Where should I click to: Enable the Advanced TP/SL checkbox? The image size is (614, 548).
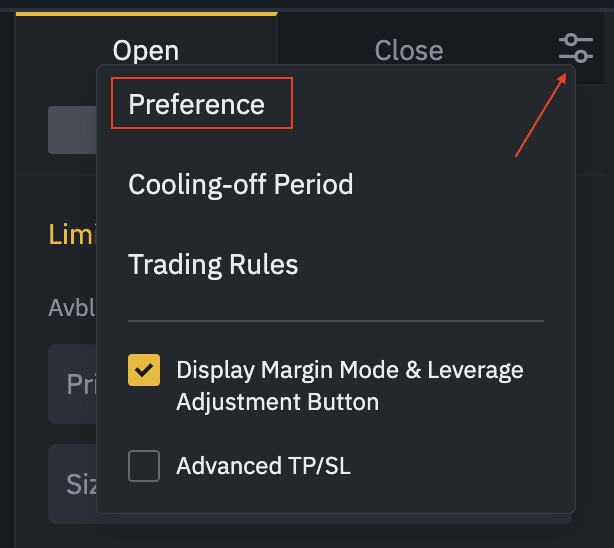click(144, 465)
